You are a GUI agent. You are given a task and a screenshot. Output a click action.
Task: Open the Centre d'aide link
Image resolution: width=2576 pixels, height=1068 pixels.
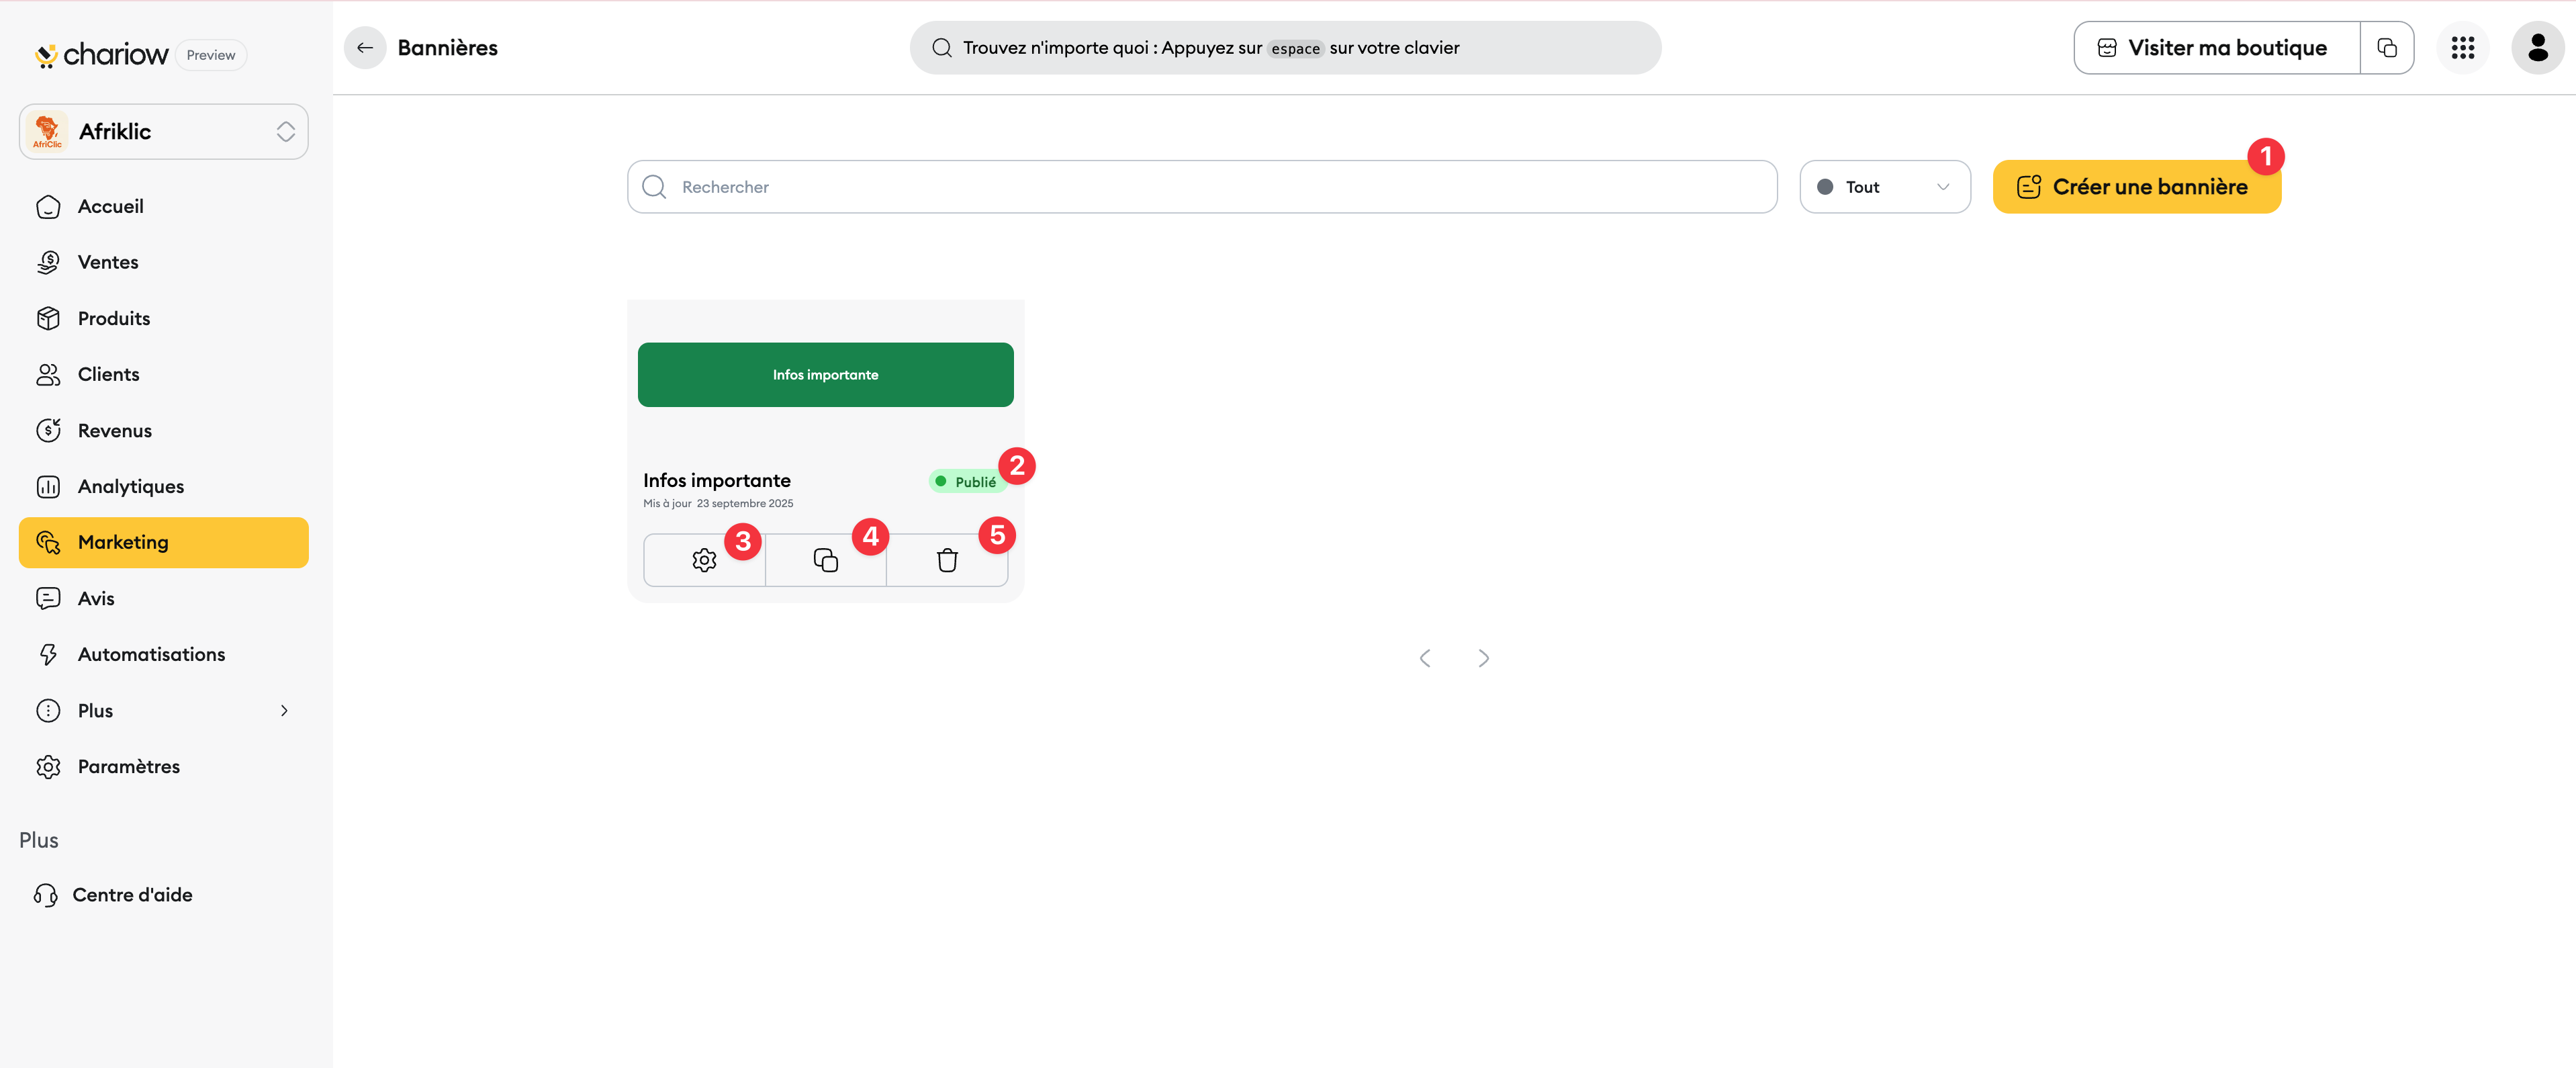pyautogui.click(x=113, y=895)
